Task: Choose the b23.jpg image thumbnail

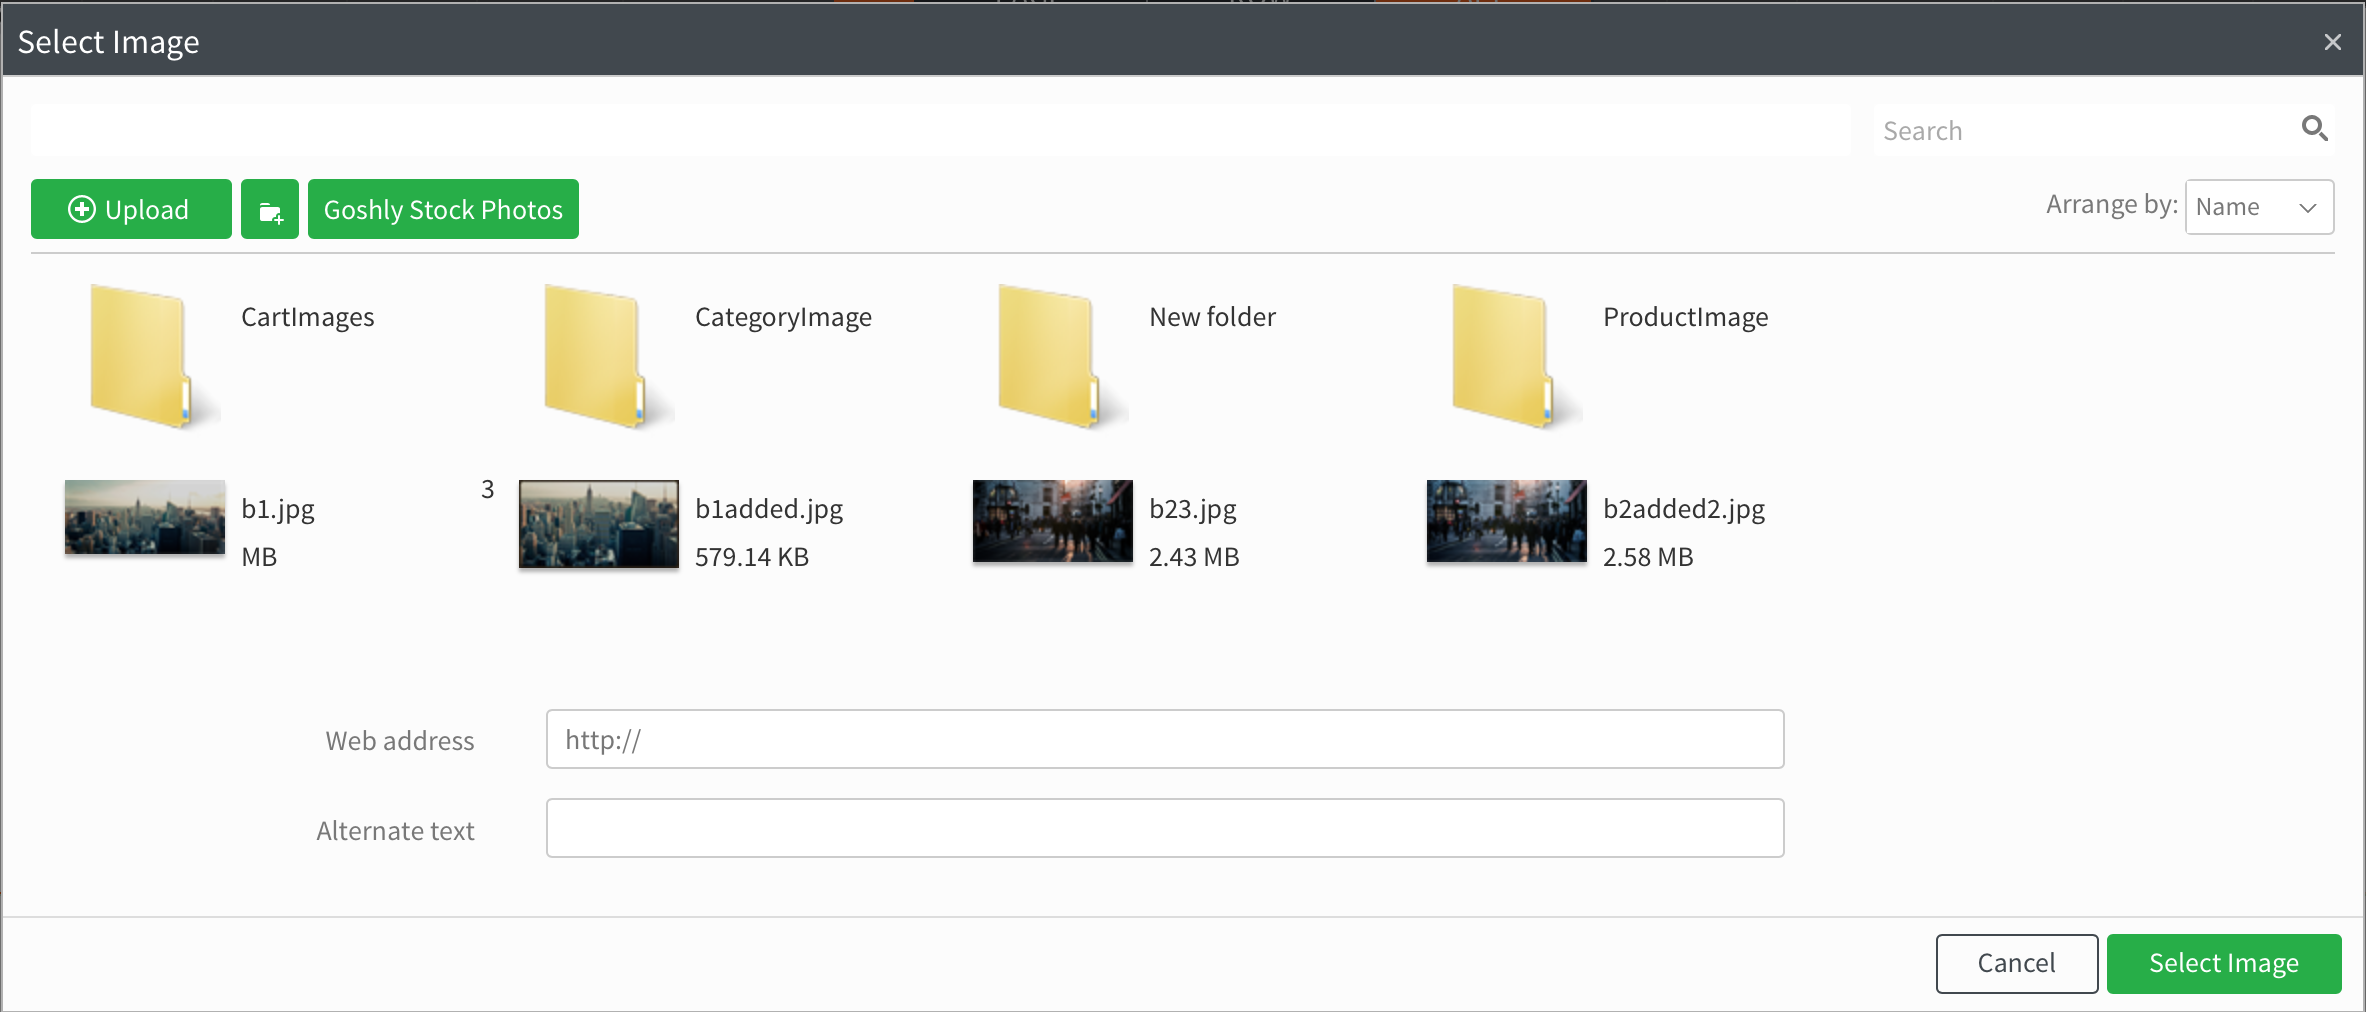Action: point(1053,521)
